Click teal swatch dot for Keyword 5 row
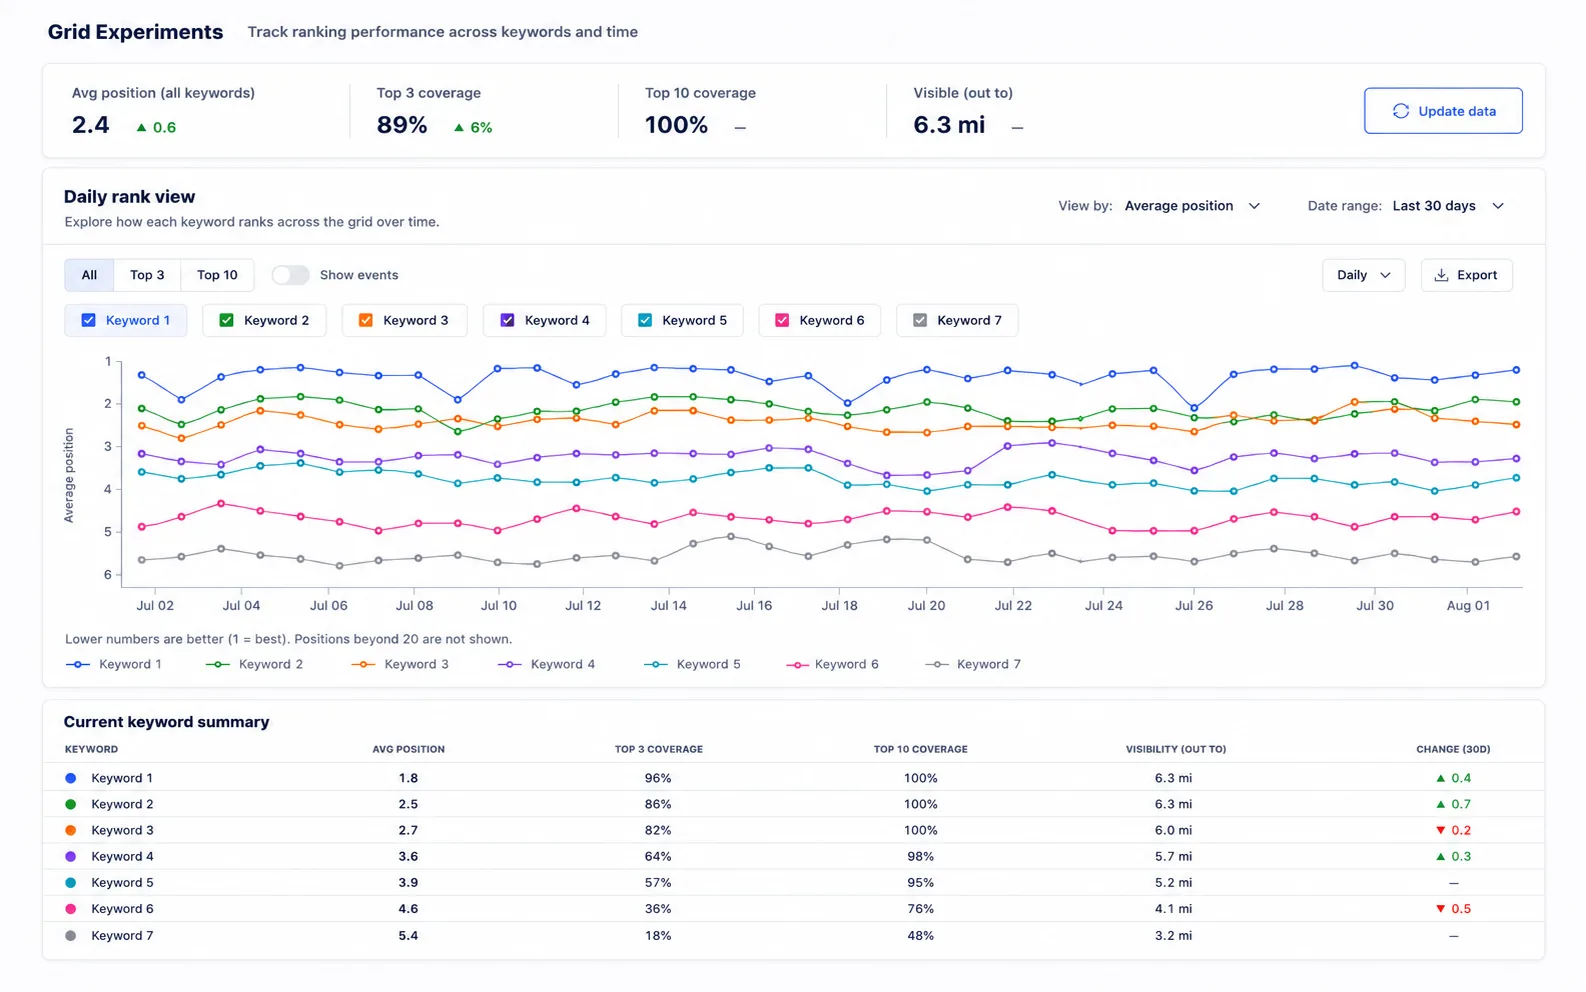Image resolution: width=1586 pixels, height=992 pixels. 70,883
